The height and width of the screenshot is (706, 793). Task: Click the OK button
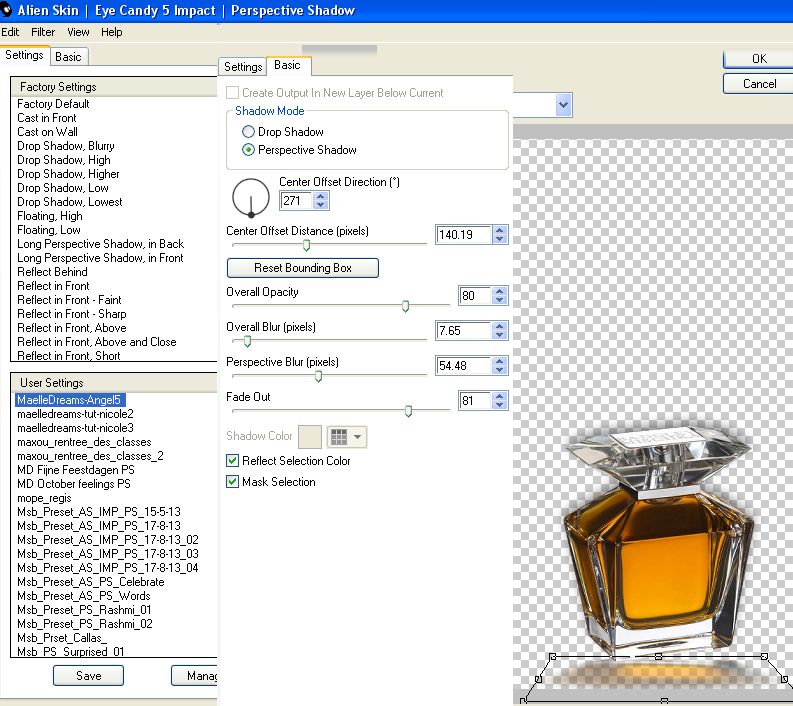[759, 59]
